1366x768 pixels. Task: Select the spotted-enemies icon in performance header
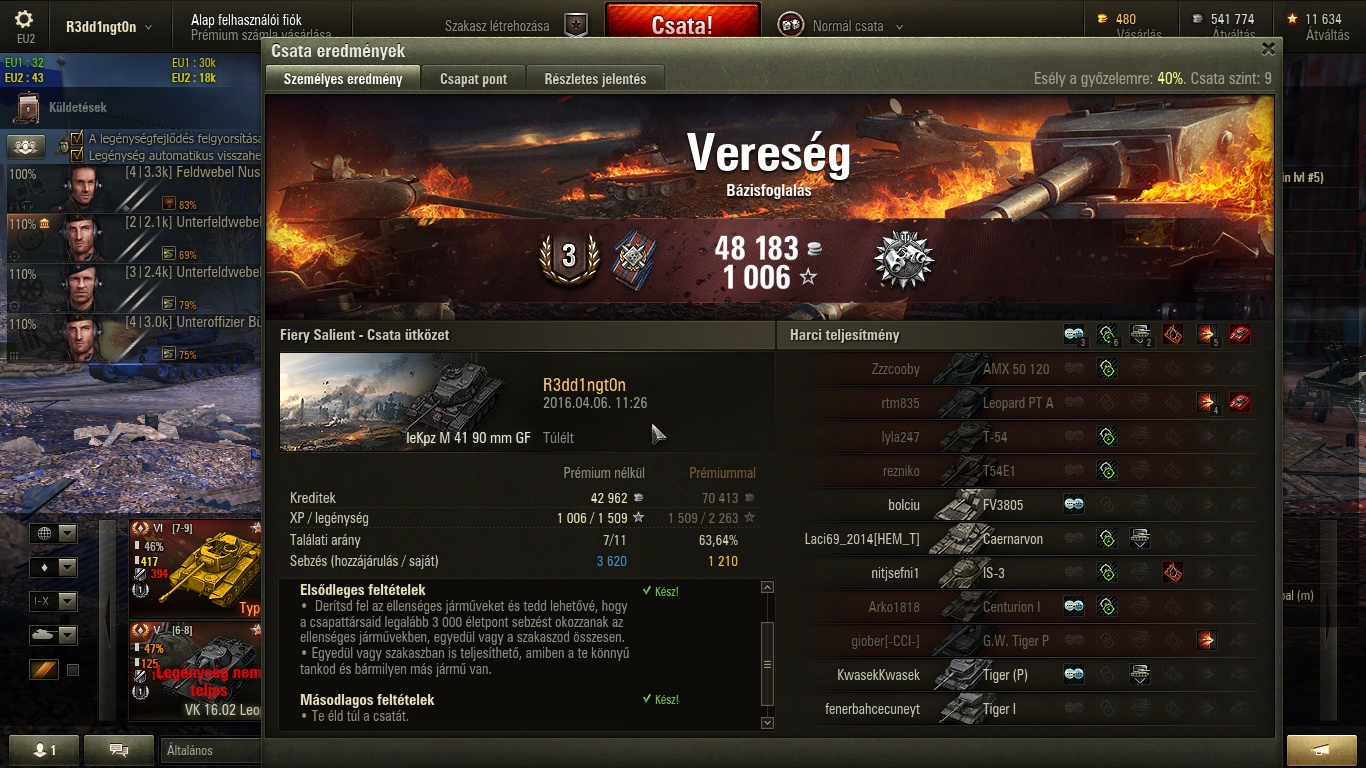tap(1074, 335)
